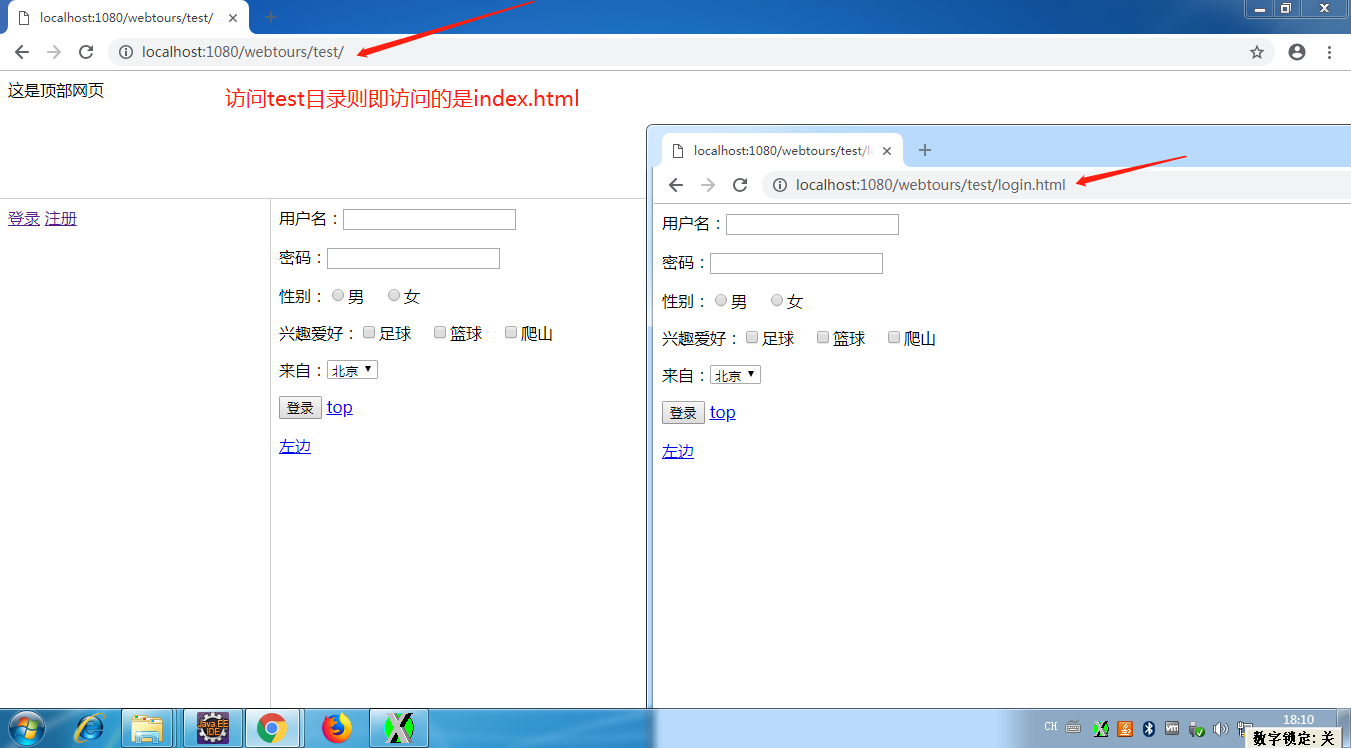Click orange Java tray icon
This screenshot has height=748, width=1351.
(1125, 728)
